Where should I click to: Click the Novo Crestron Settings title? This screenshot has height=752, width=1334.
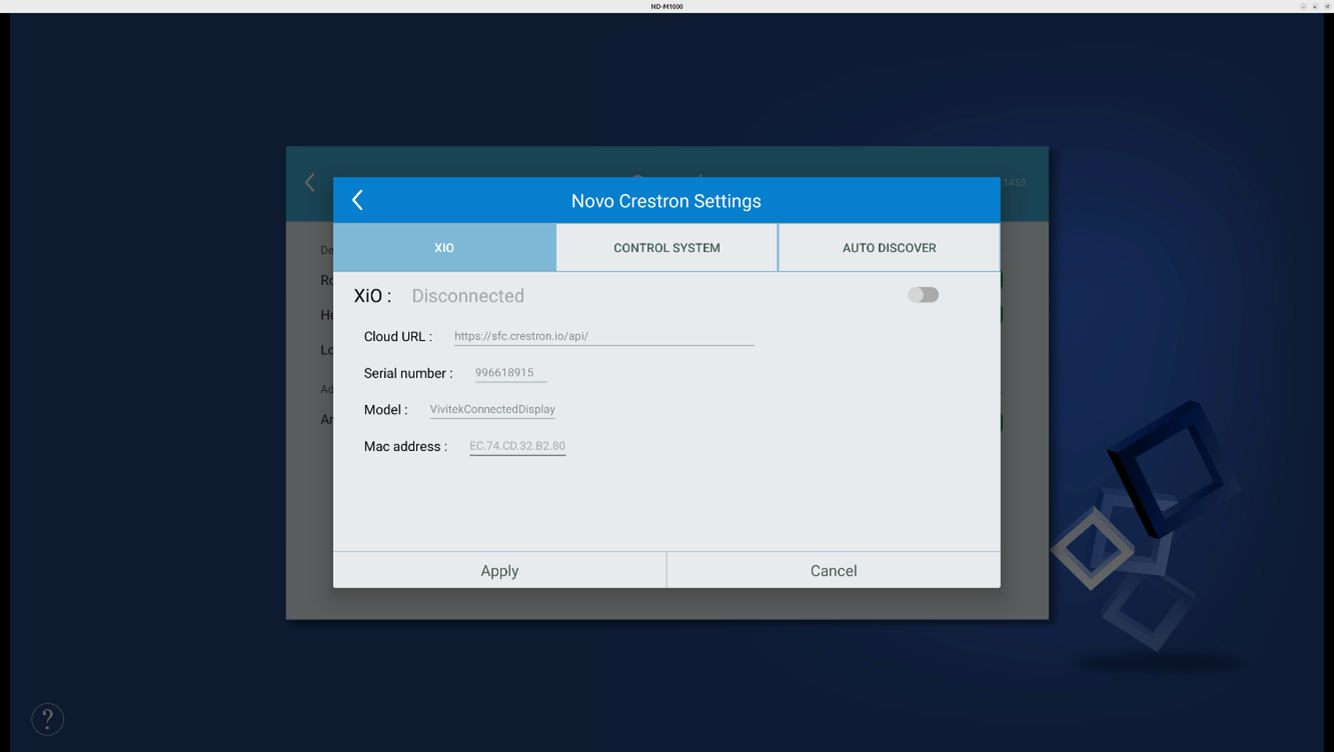click(x=666, y=201)
